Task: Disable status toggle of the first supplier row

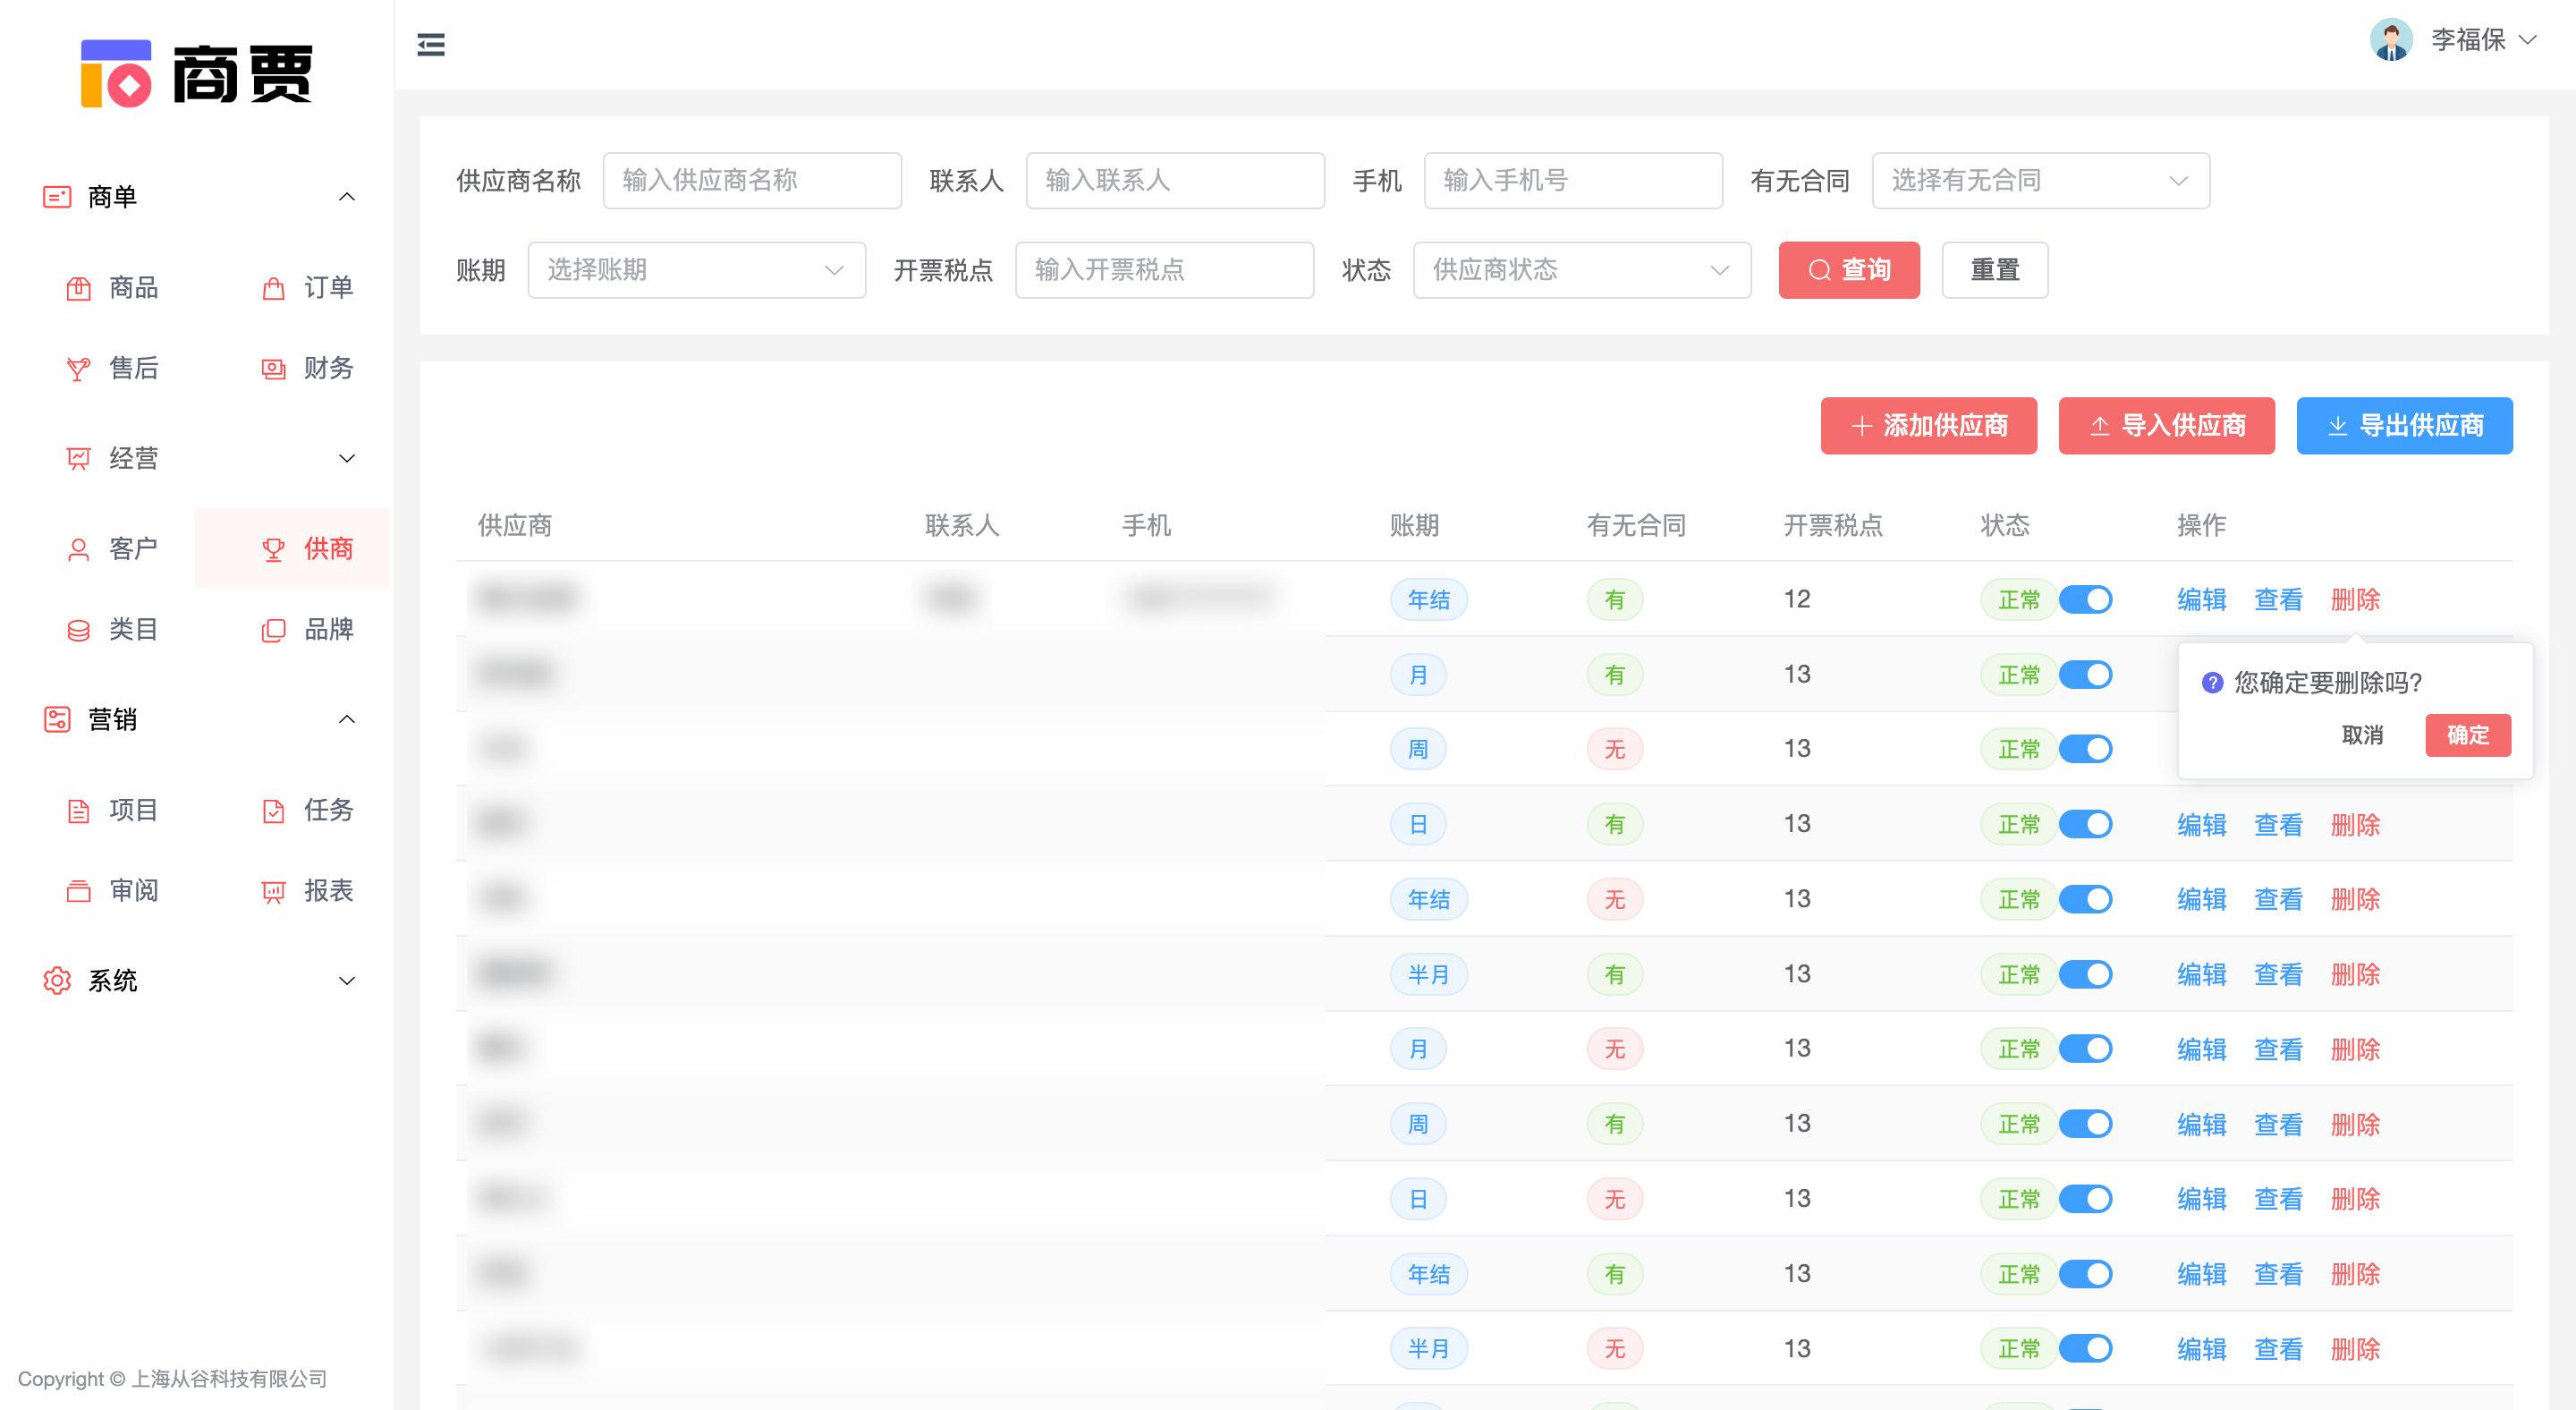Action: coord(2088,599)
